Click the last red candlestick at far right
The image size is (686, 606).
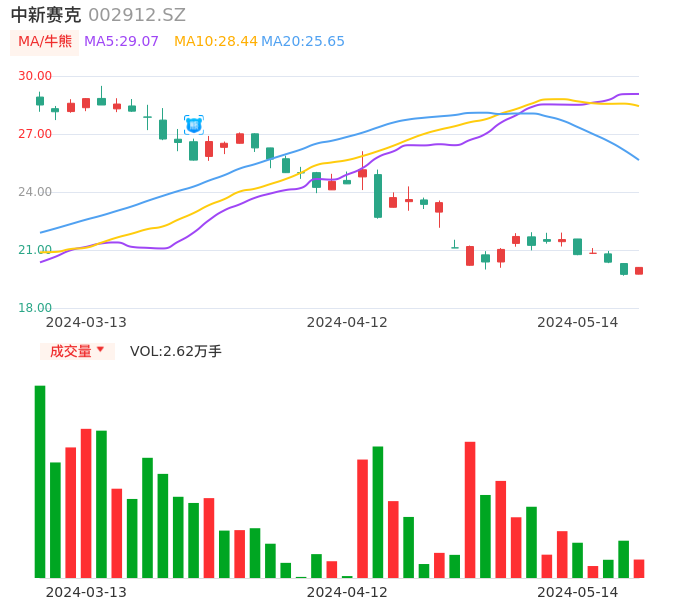[x=639, y=270]
